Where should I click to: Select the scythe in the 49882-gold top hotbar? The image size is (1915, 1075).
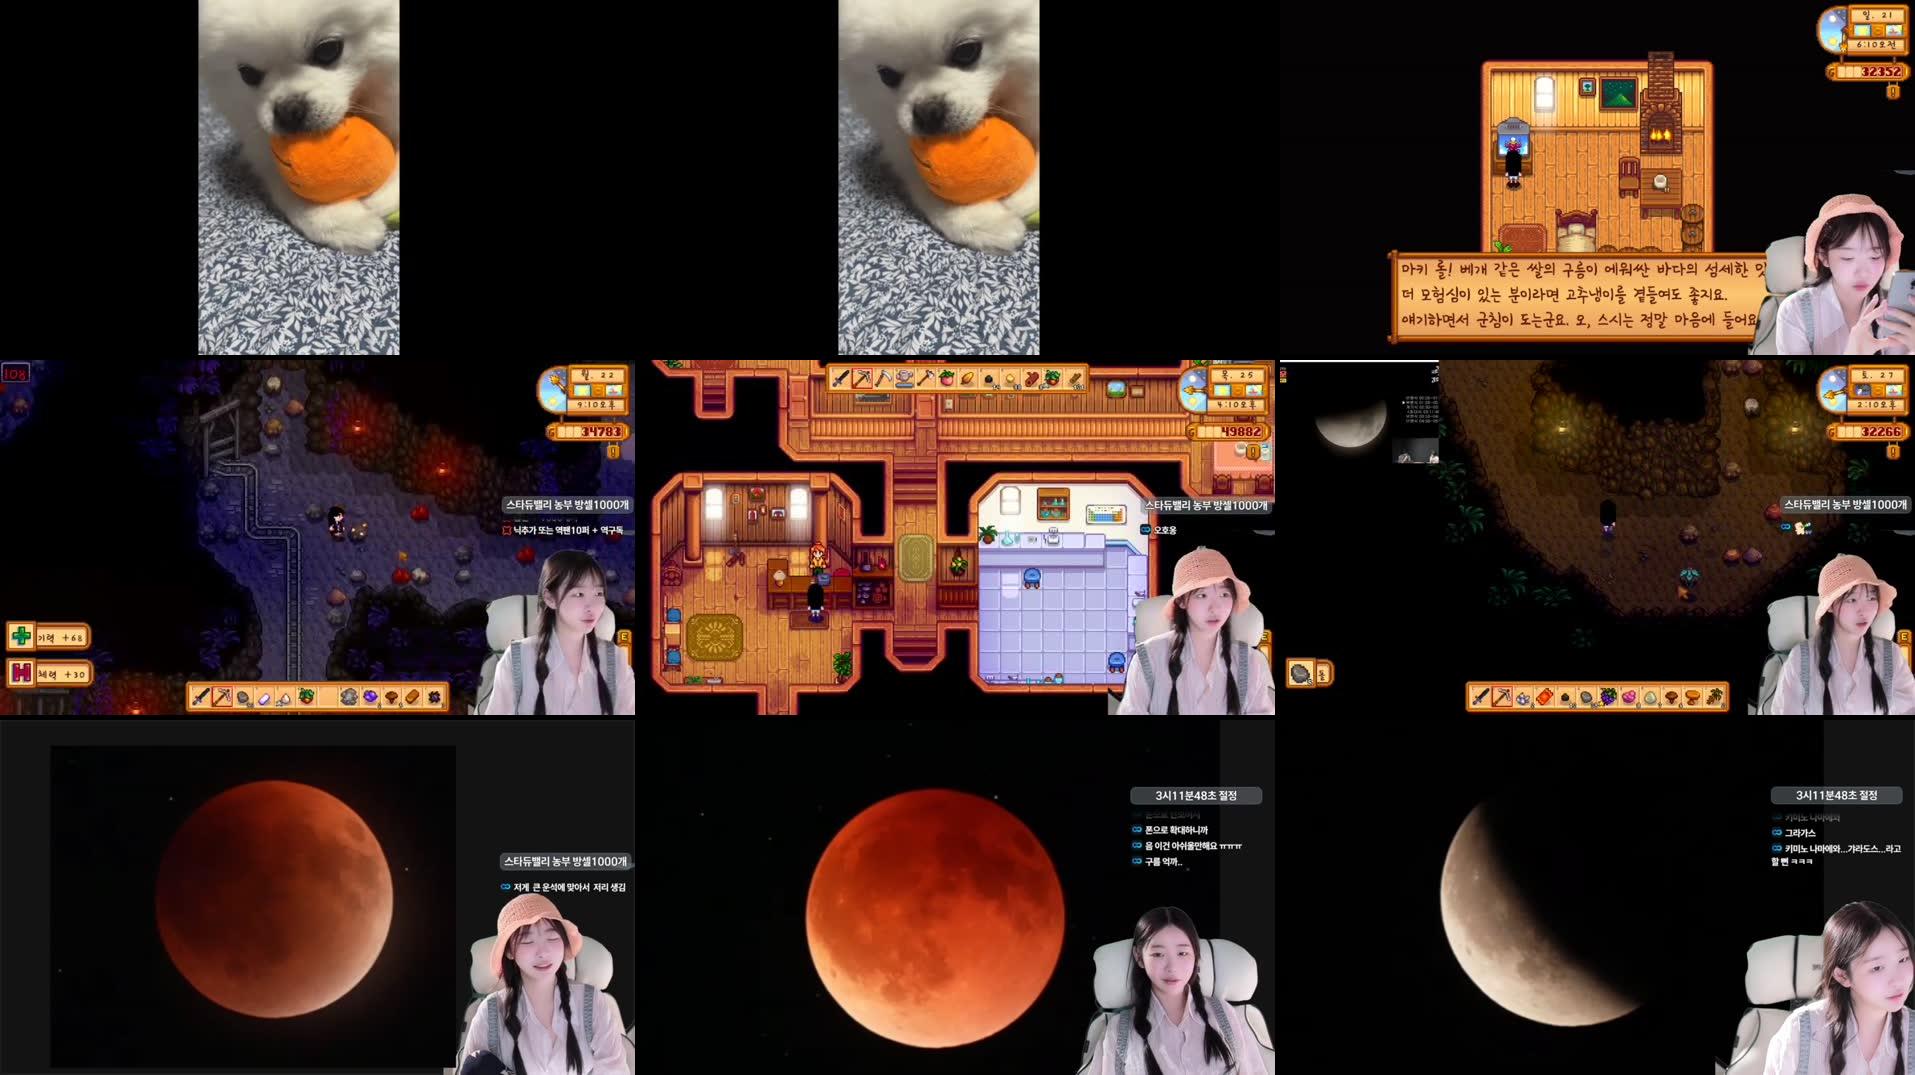pyautogui.click(x=883, y=378)
